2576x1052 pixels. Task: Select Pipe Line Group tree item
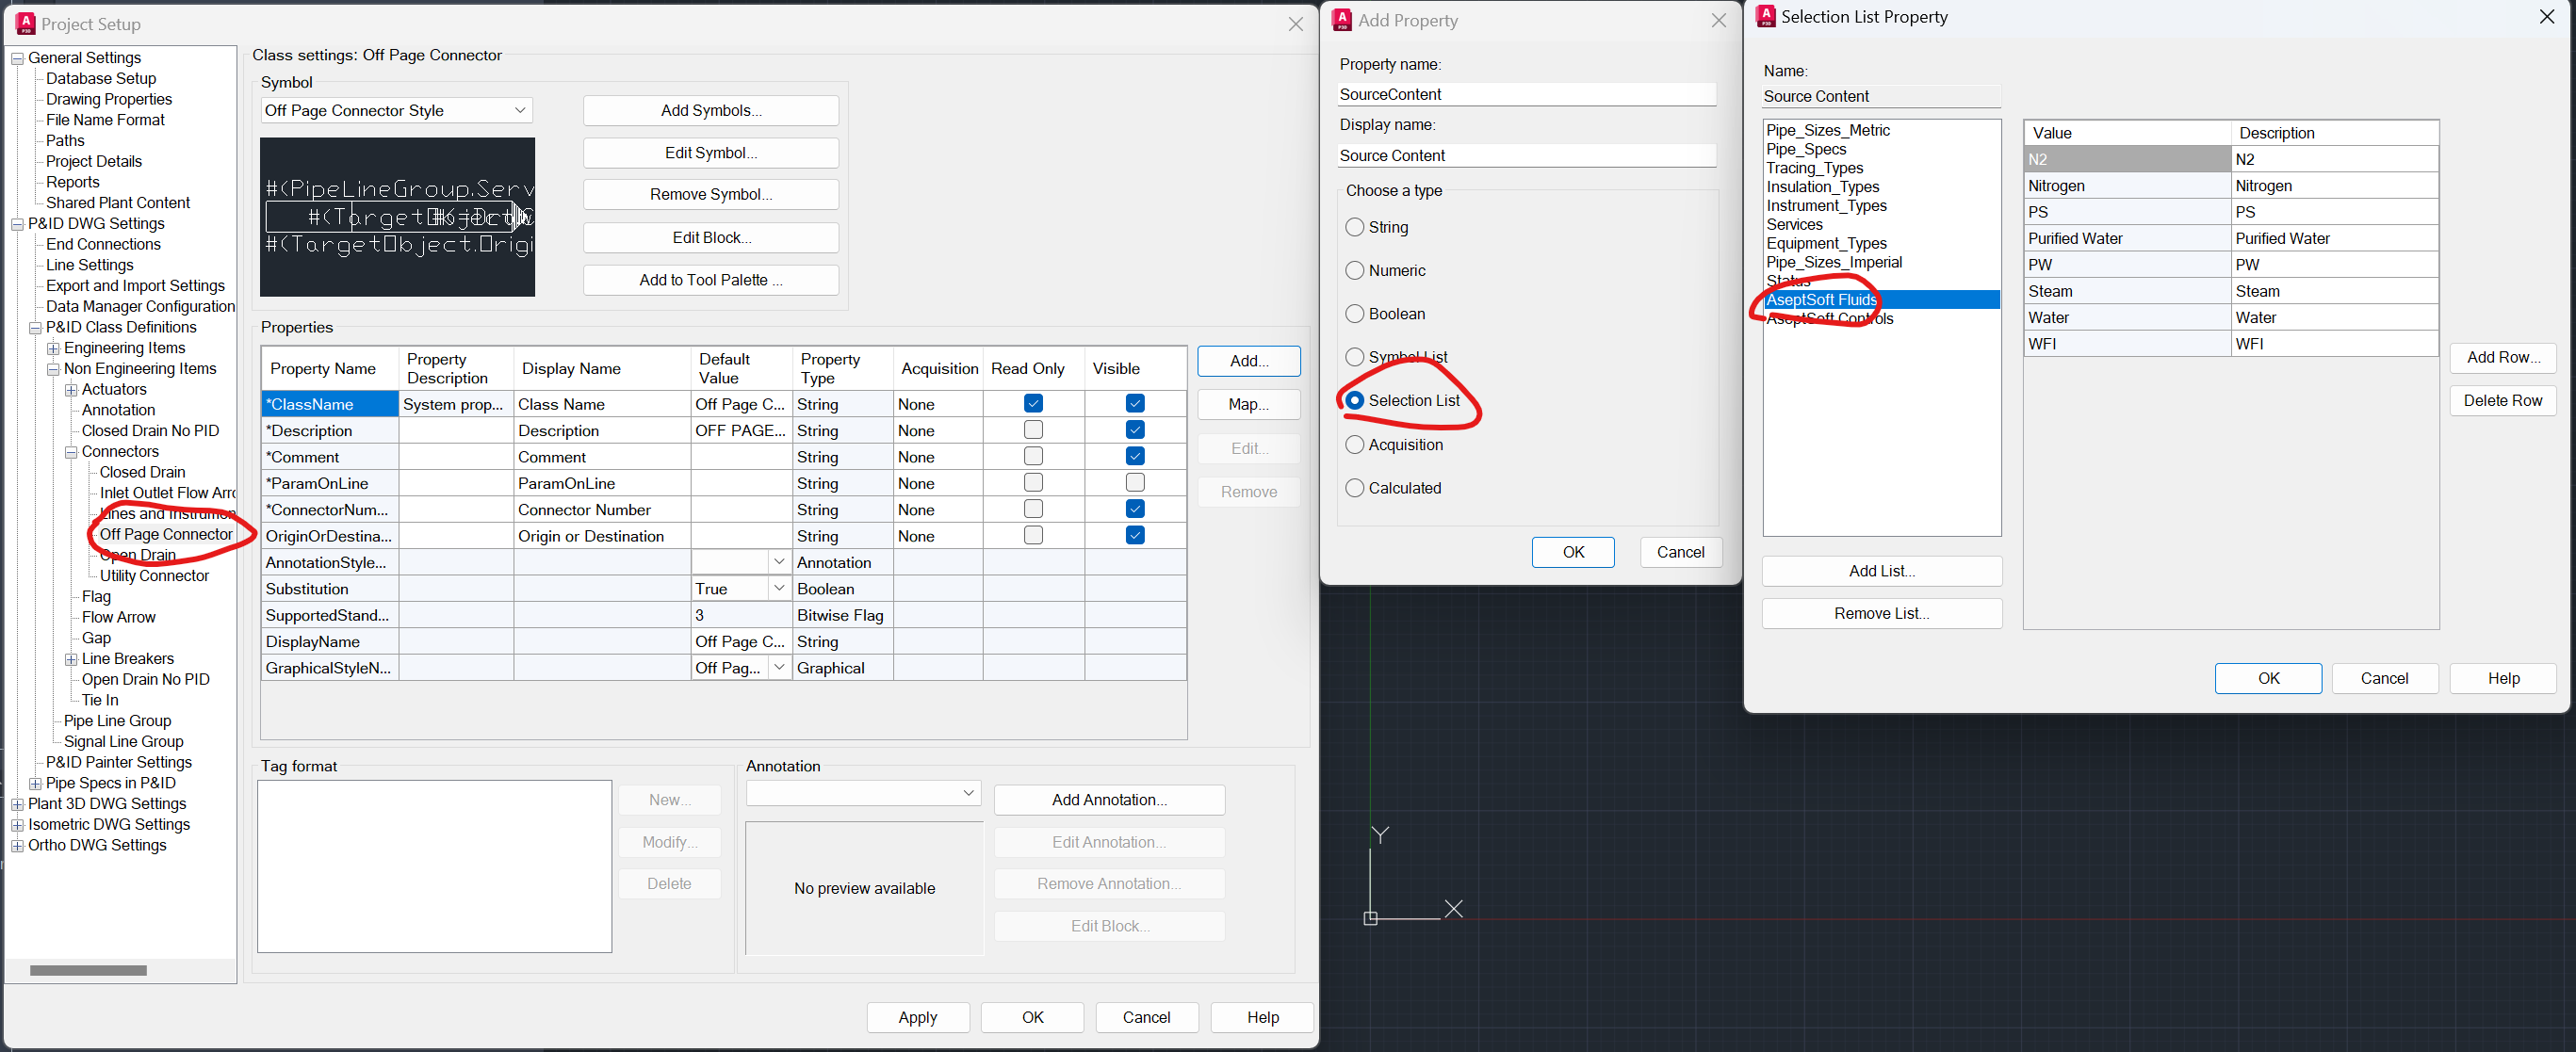pyautogui.click(x=117, y=721)
